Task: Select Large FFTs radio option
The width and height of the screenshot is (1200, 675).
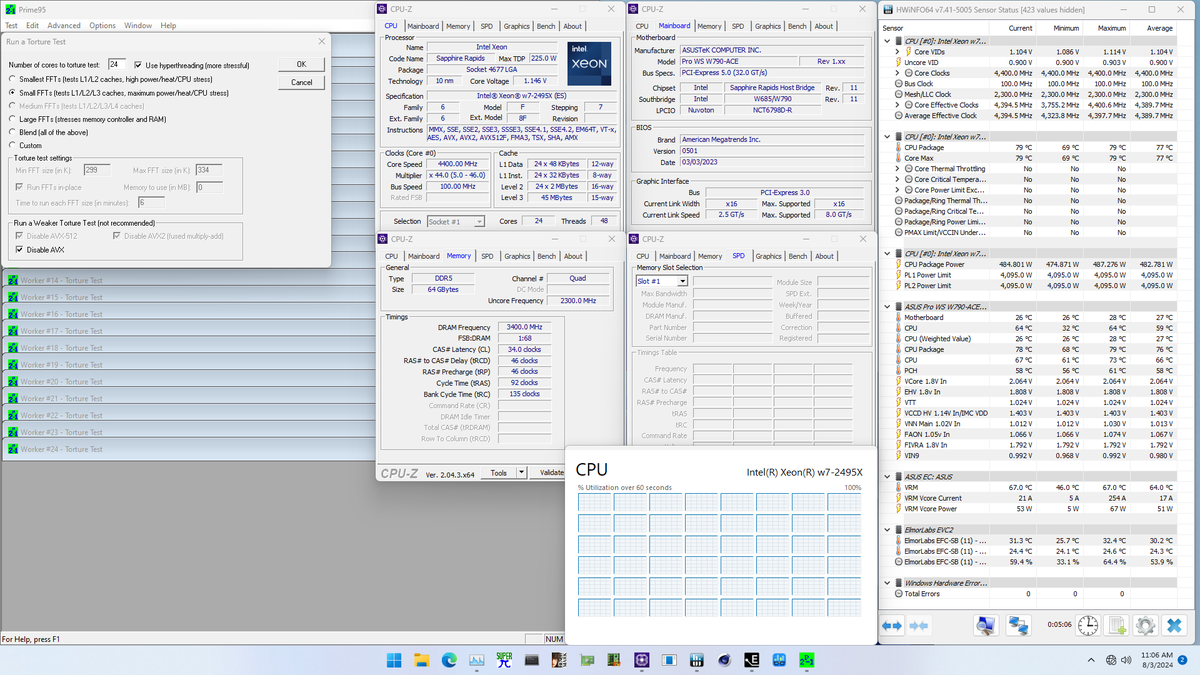Action: point(12,118)
